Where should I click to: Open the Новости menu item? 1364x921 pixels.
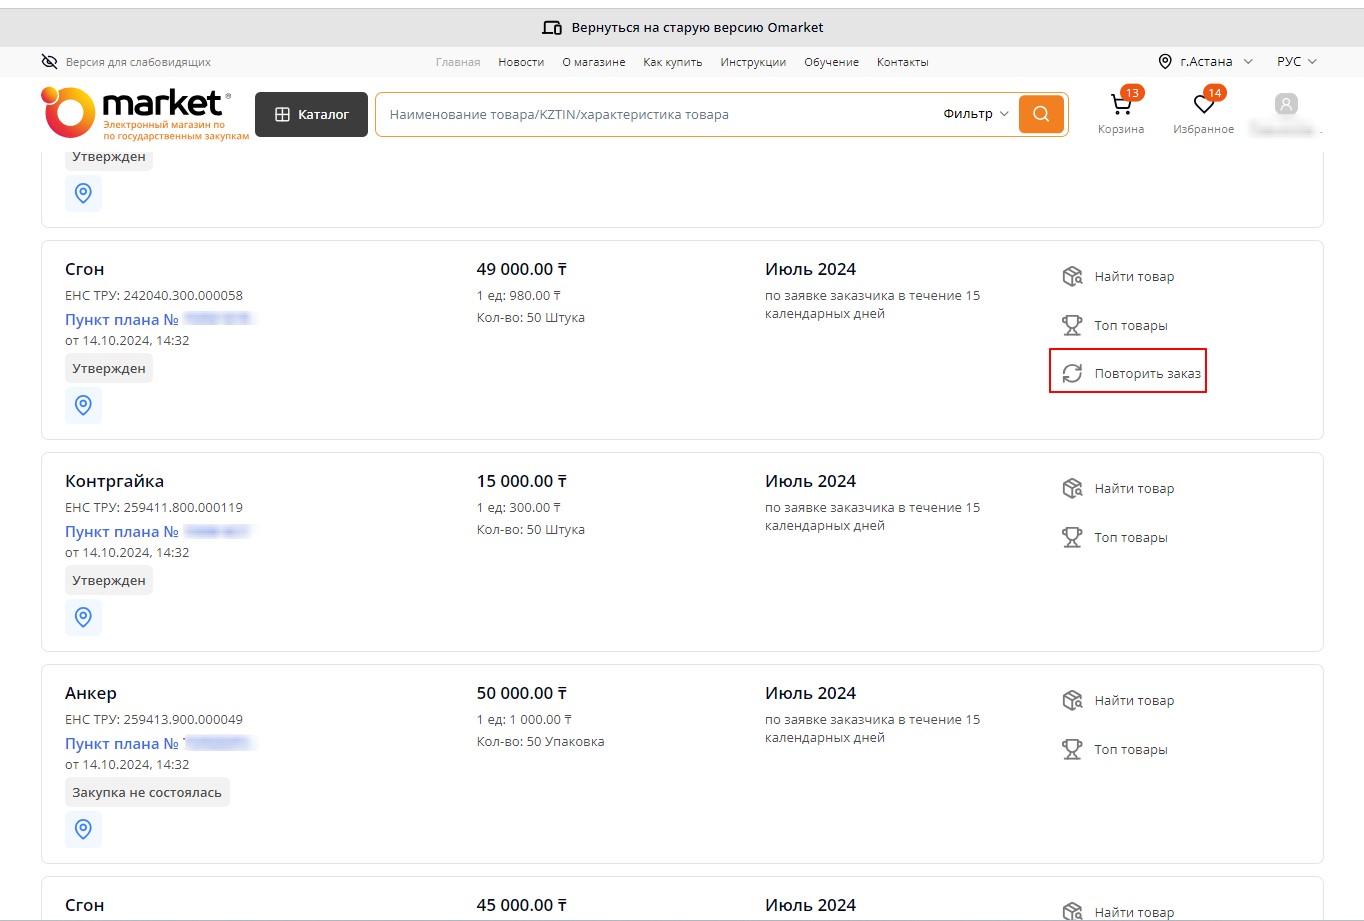tap(521, 62)
